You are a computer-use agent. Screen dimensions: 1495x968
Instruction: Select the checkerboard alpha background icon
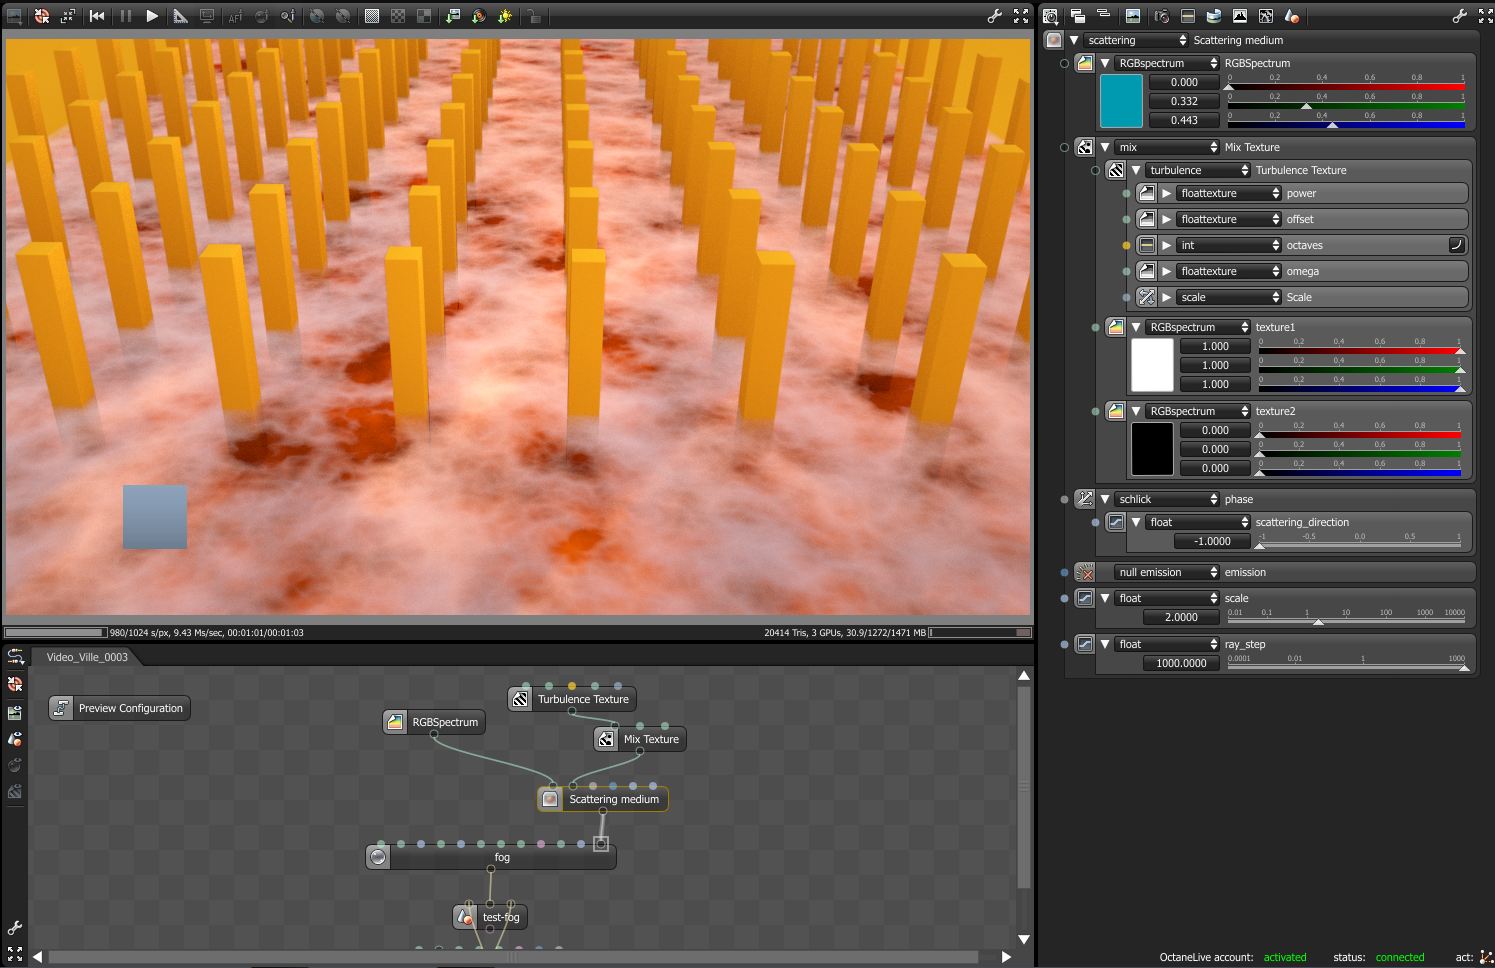tap(398, 16)
